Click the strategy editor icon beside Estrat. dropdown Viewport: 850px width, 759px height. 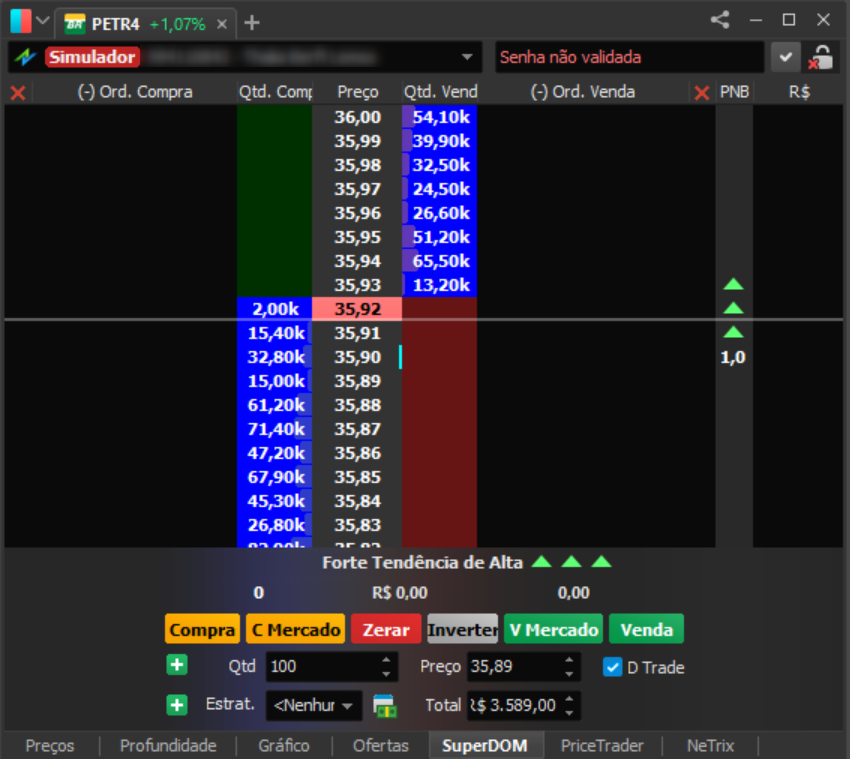385,706
